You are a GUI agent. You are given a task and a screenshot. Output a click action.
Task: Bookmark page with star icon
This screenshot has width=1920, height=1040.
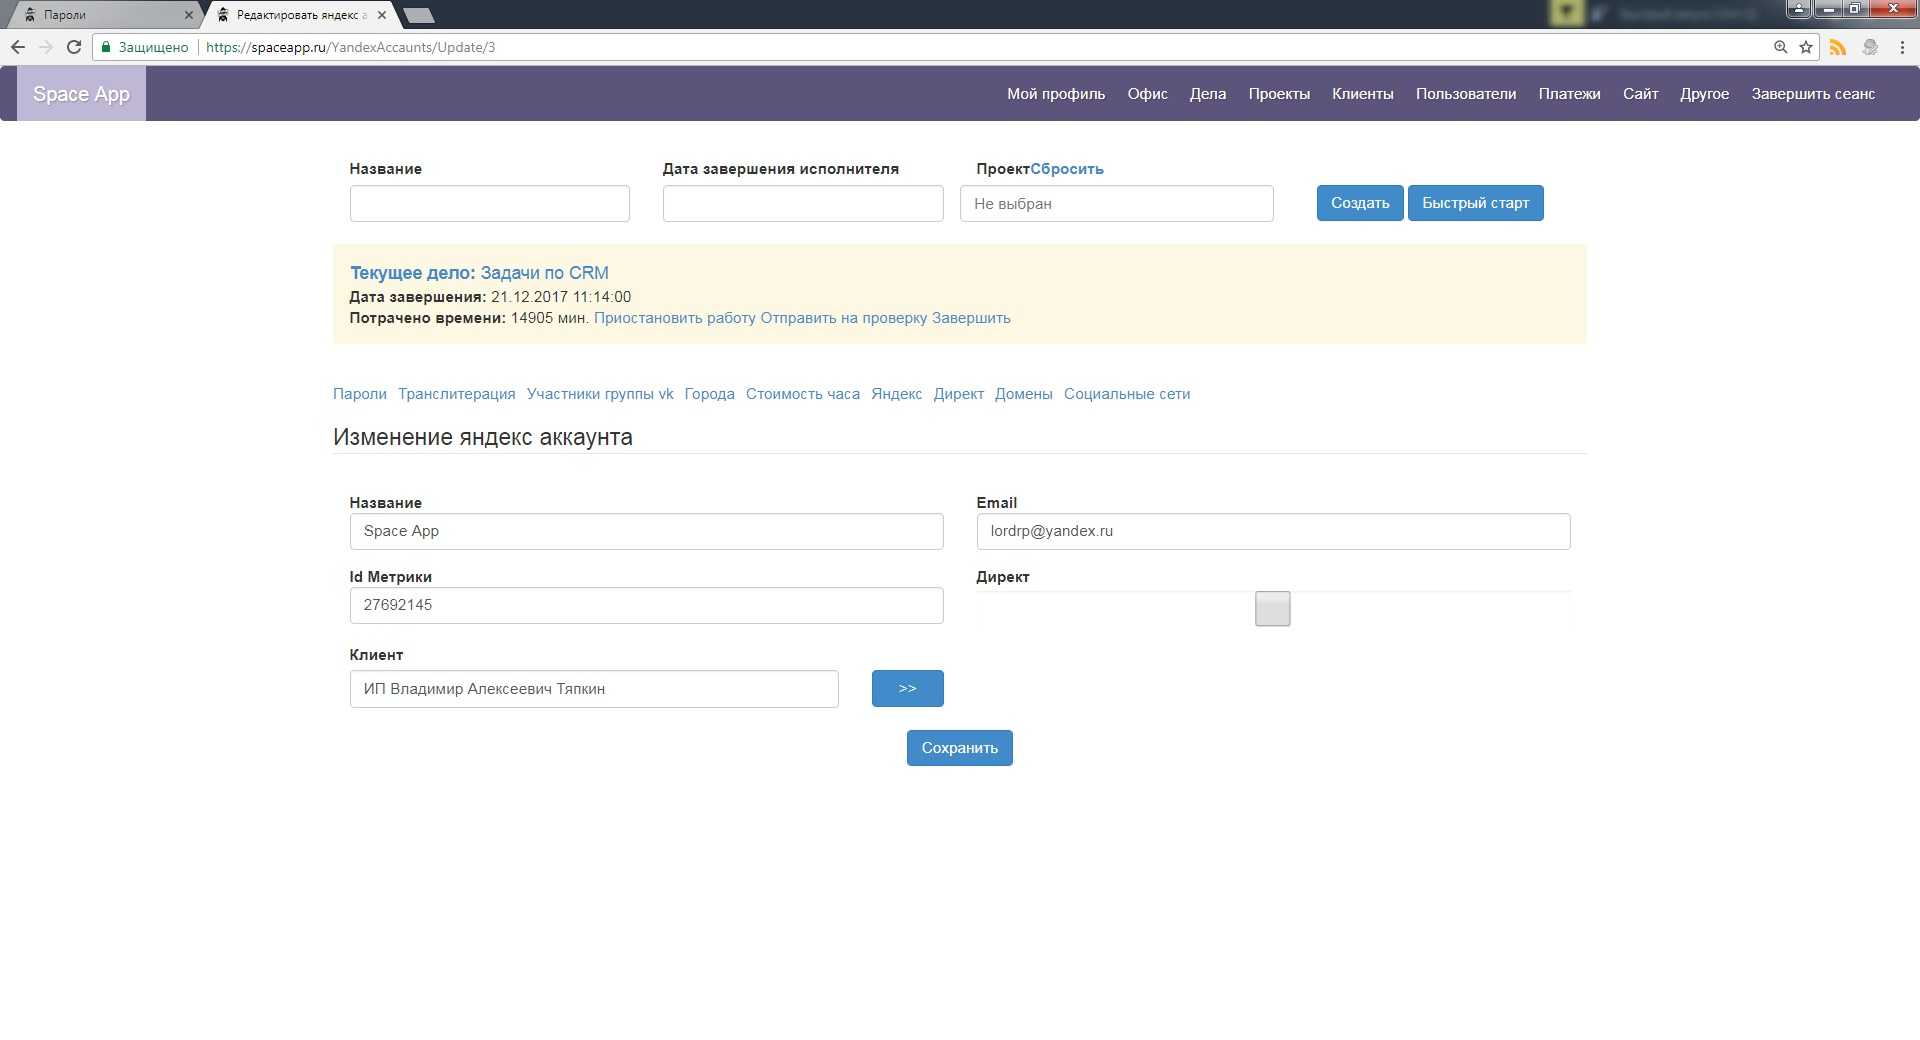point(1806,47)
